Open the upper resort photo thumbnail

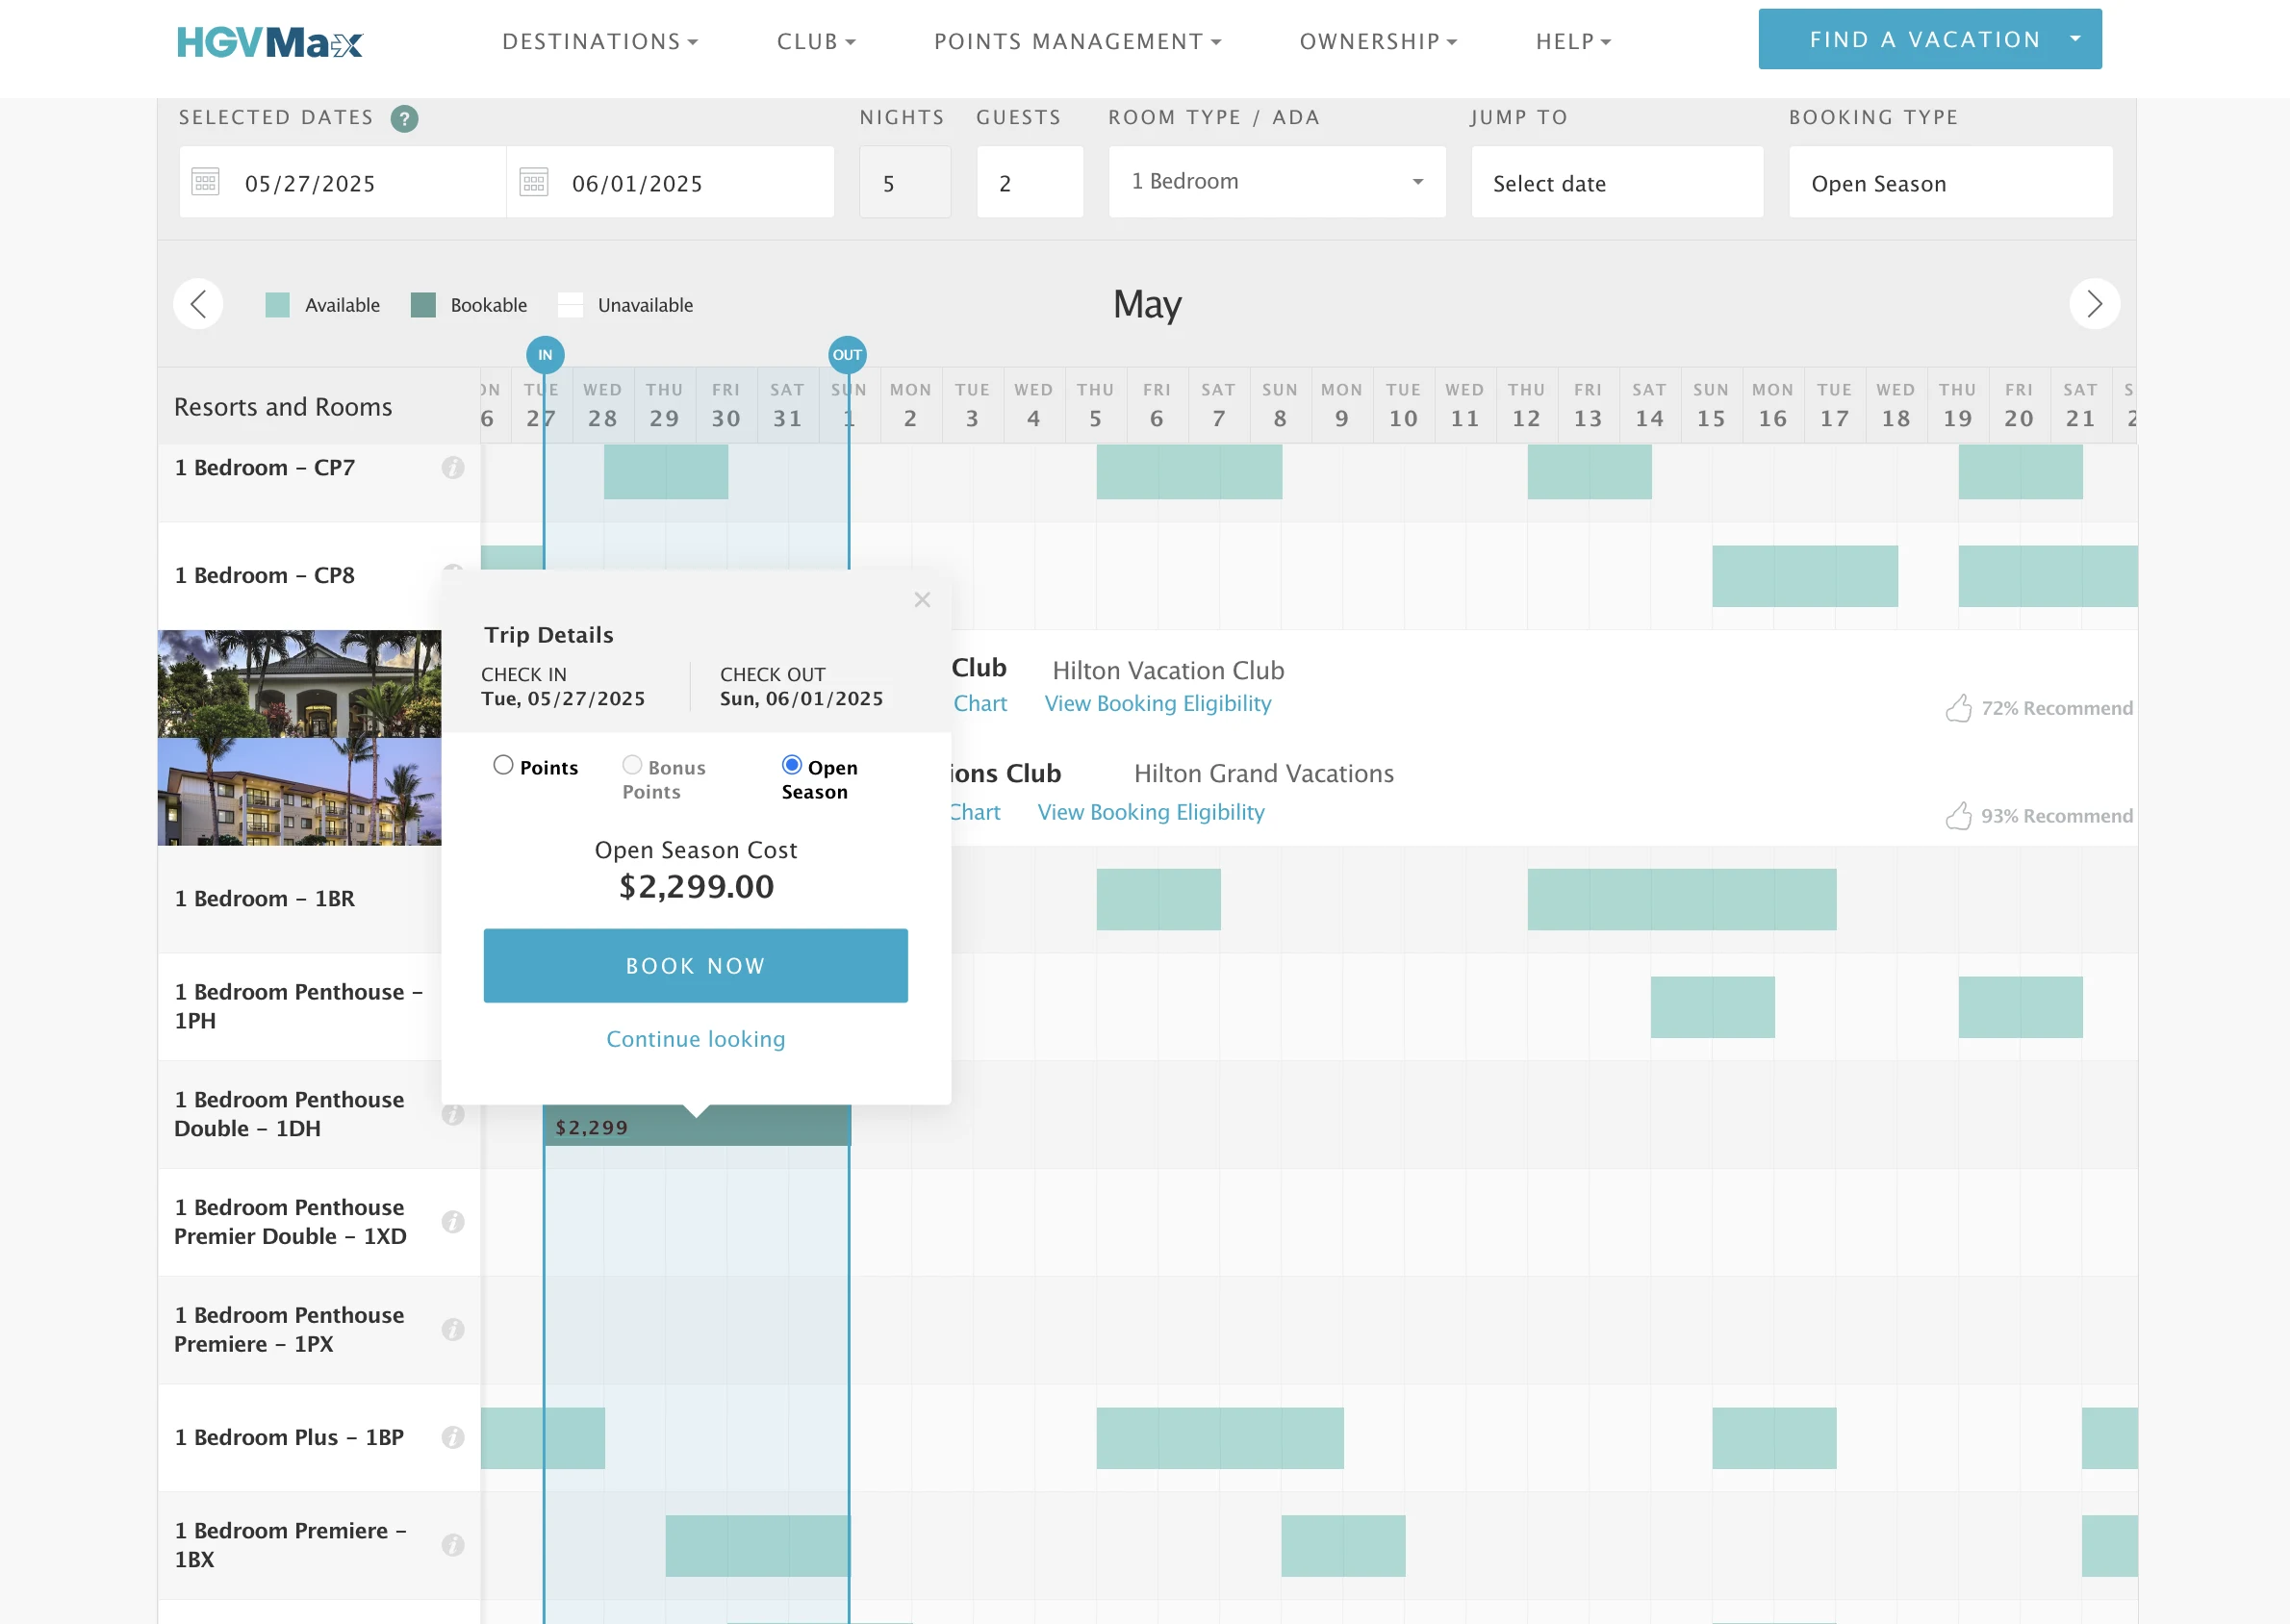(299, 684)
